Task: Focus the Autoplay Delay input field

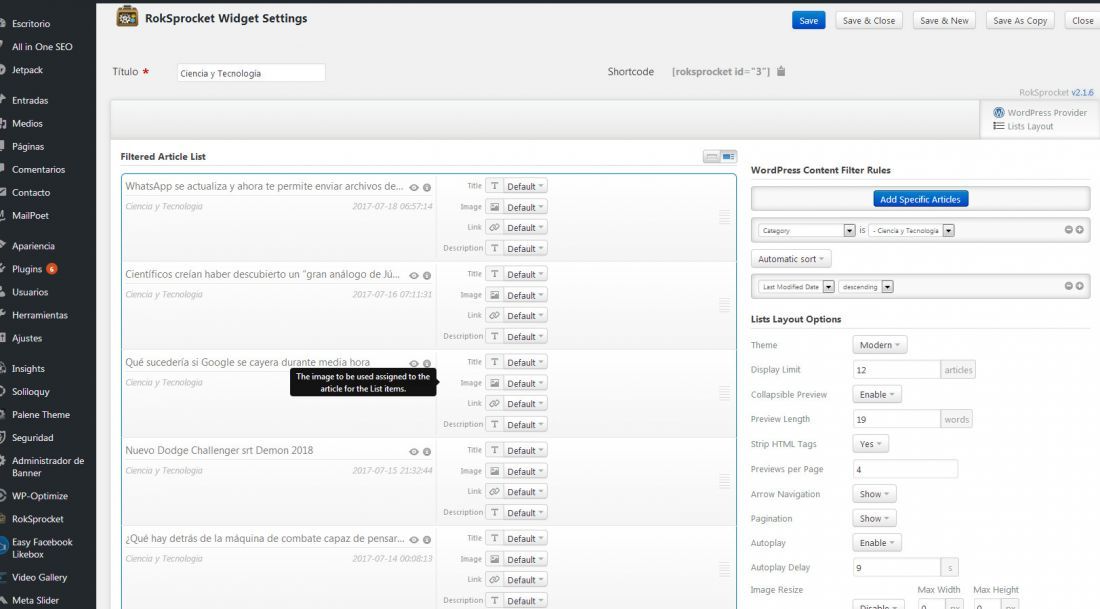Action: click(x=897, y=567)
